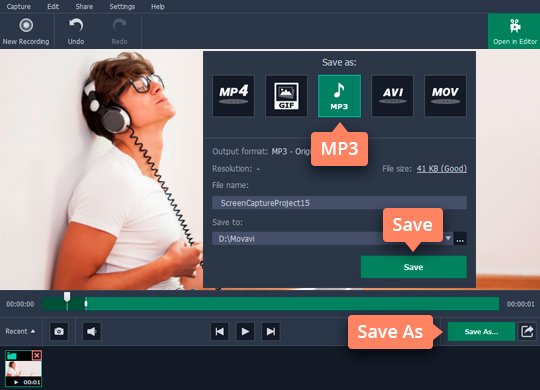
Task: Click the Redo arrow
Action: pos(119,32)
